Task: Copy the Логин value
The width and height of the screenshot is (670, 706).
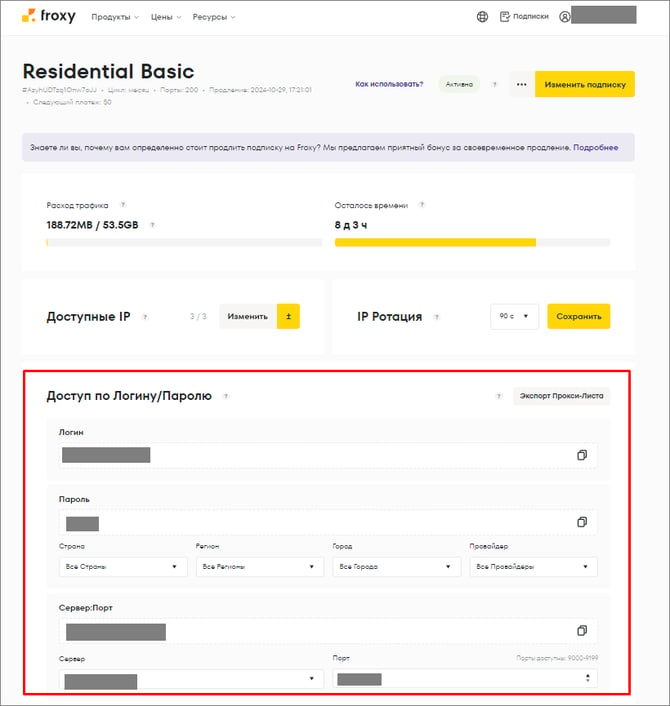Action: point(582,455)
